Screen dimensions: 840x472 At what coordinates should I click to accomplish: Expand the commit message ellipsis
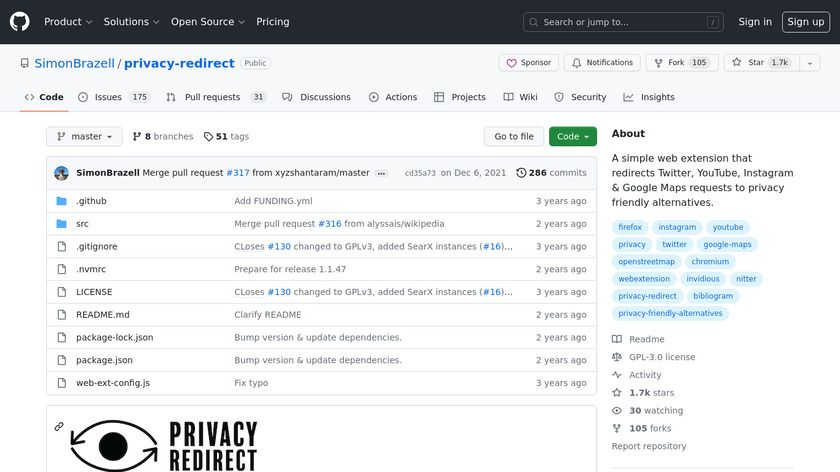pos(381,173)
